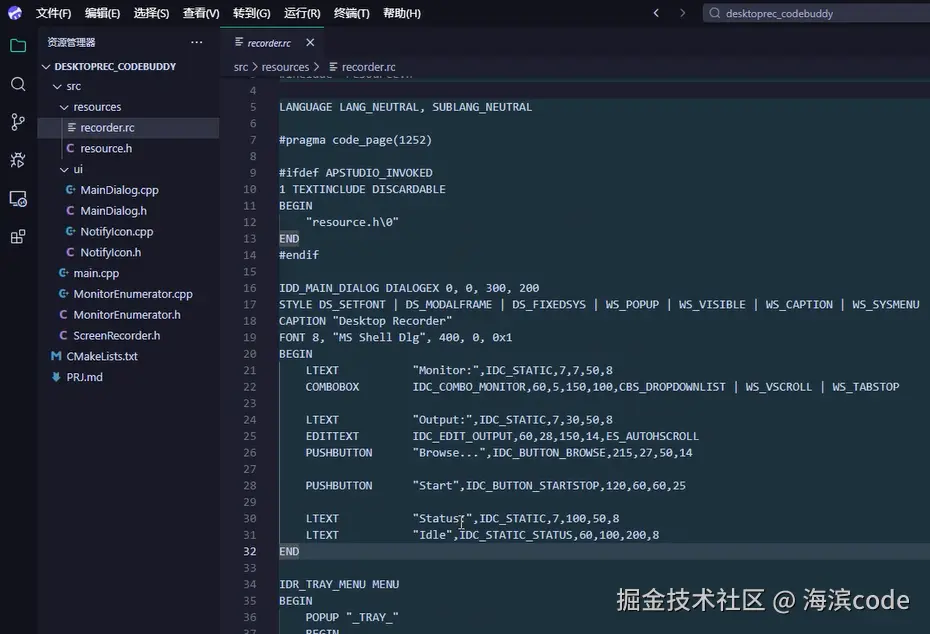Click the resources breadcrumb segment
930x634 pixels.
285,67
